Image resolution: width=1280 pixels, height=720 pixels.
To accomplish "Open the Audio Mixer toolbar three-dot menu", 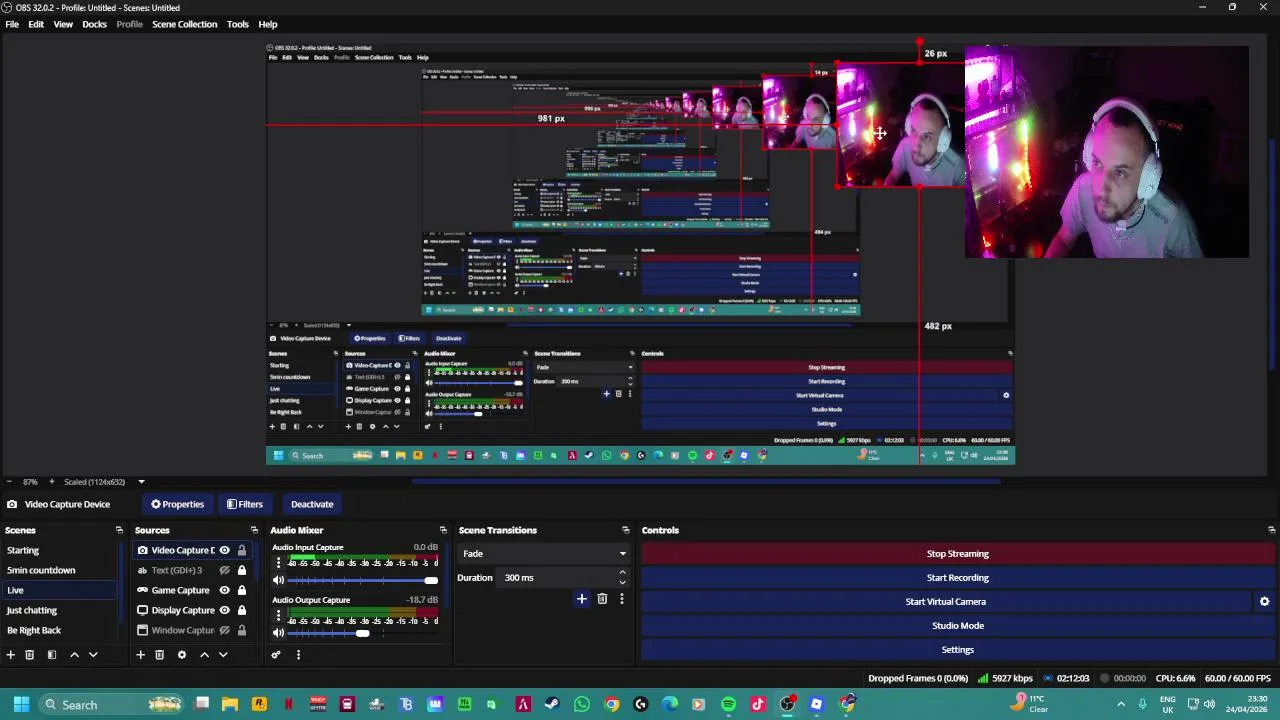I will 298,655.
